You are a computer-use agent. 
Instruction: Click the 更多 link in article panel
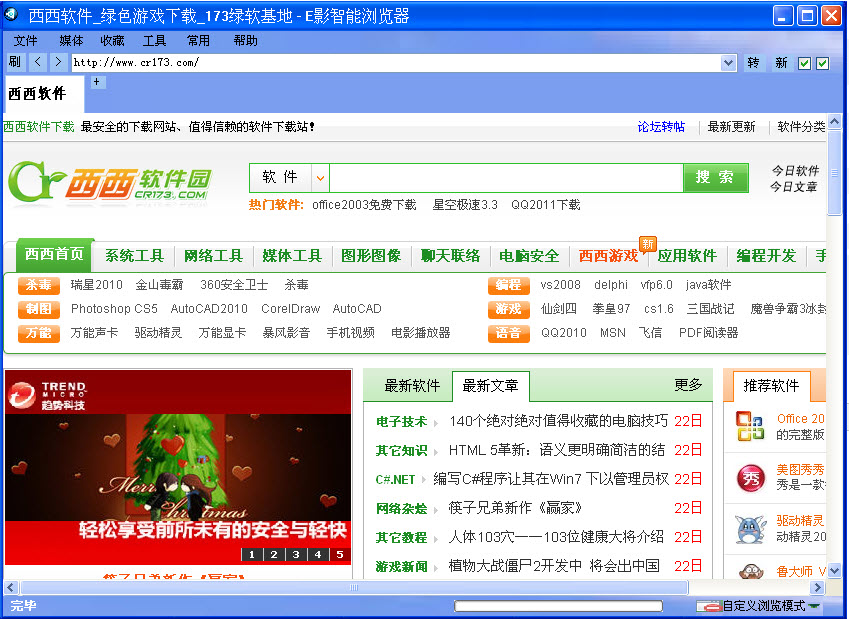688,385
